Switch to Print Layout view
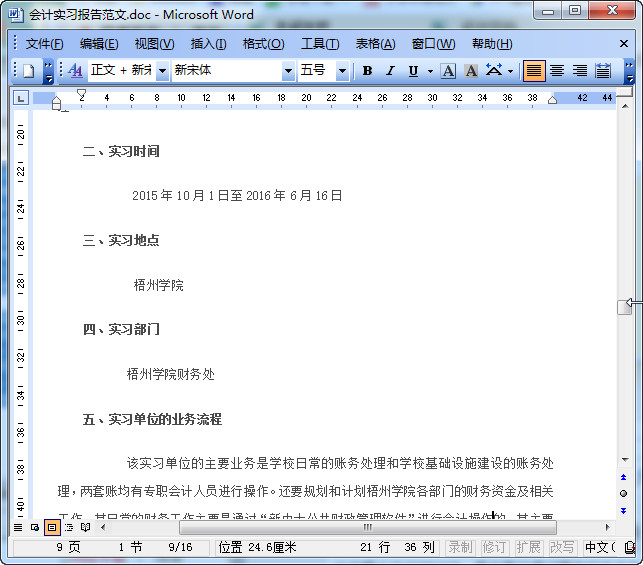Viewport: 643px width, 565px height. tap(52, 527)
